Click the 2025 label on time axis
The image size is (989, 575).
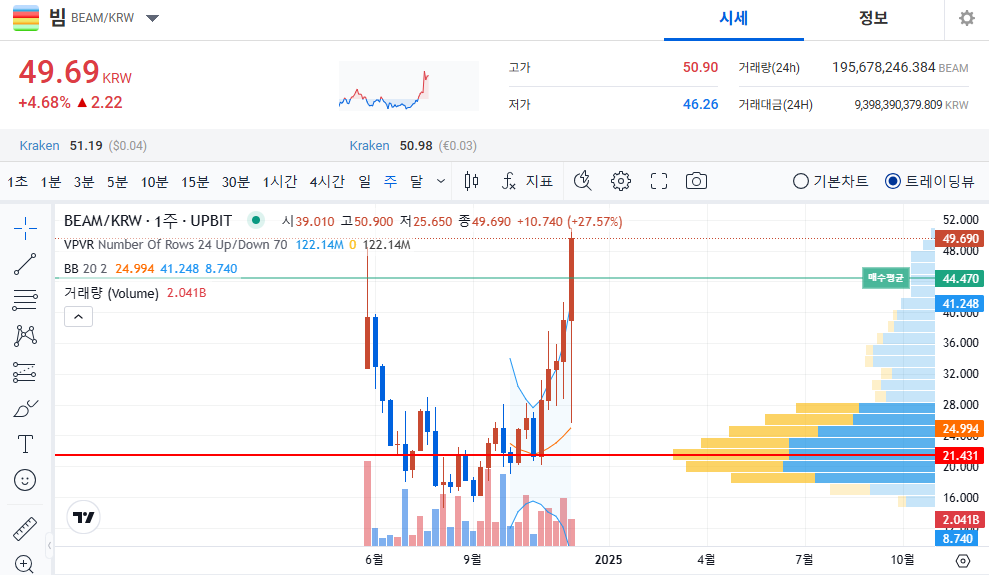608,560
